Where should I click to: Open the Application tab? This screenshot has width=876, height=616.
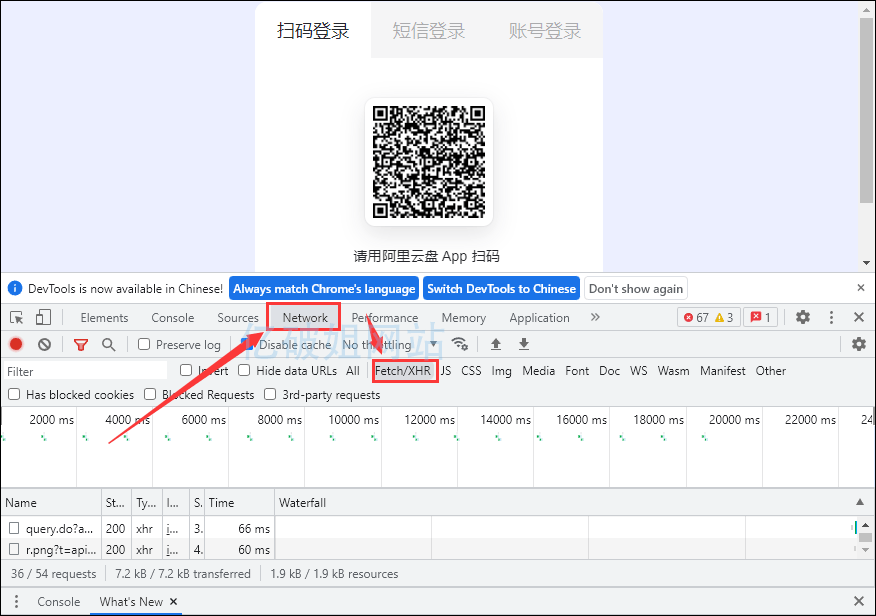point(540,318)
